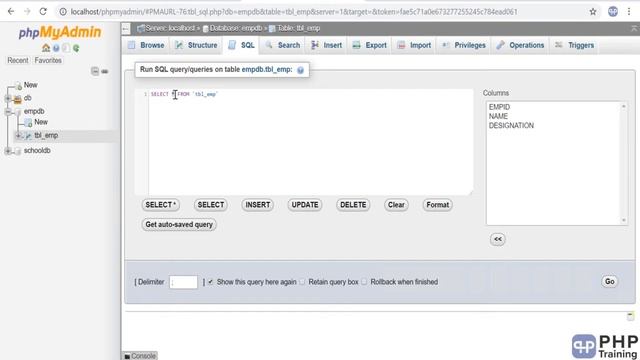Viewport: 640px width, 360px height.
Task: Open the Import tab
Action: pos(414,45)
